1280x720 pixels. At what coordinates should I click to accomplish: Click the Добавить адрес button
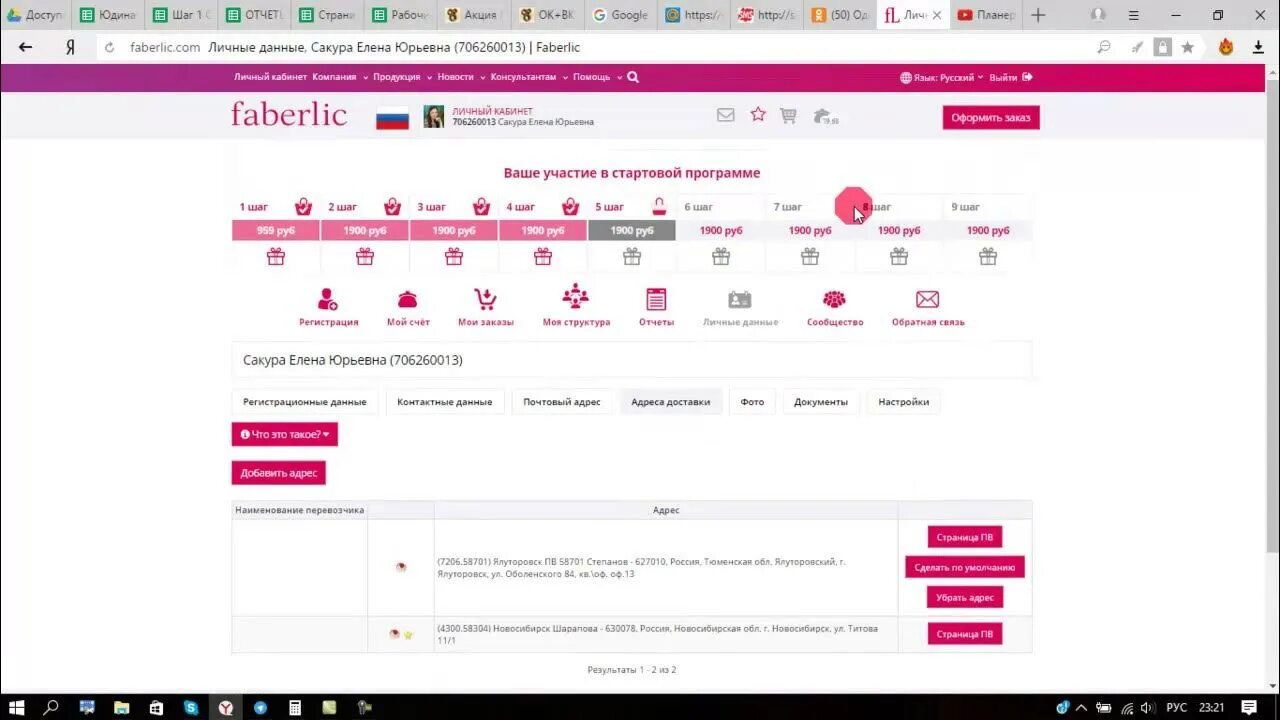point(279,473)
